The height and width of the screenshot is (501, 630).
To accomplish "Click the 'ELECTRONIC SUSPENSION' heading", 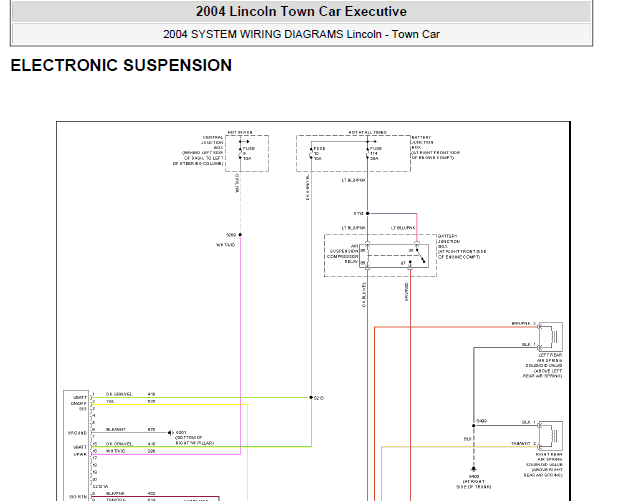I will click(x=121, y=65).
